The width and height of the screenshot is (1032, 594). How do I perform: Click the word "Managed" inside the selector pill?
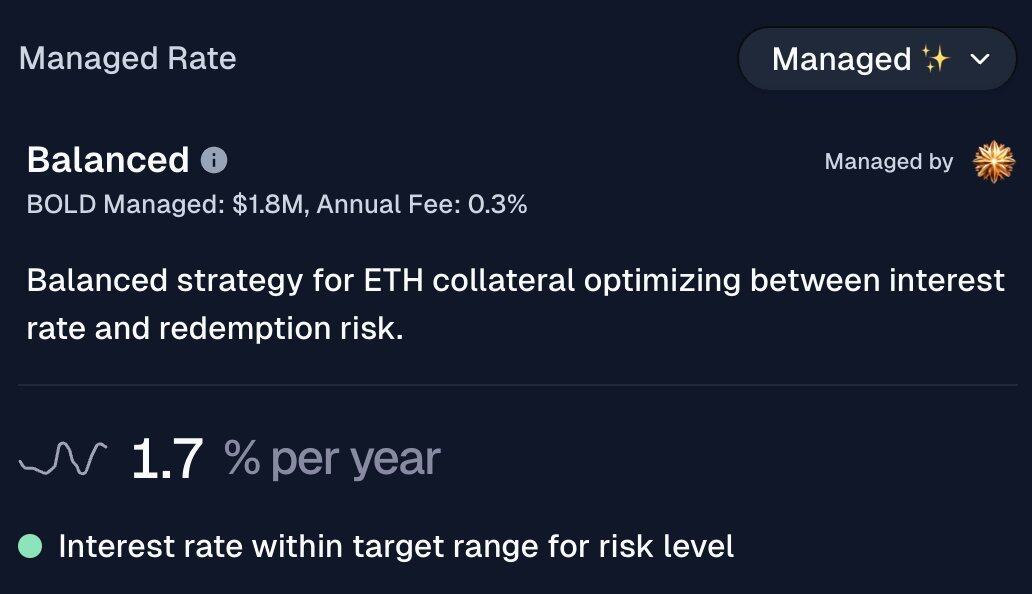tap(841, 59)
